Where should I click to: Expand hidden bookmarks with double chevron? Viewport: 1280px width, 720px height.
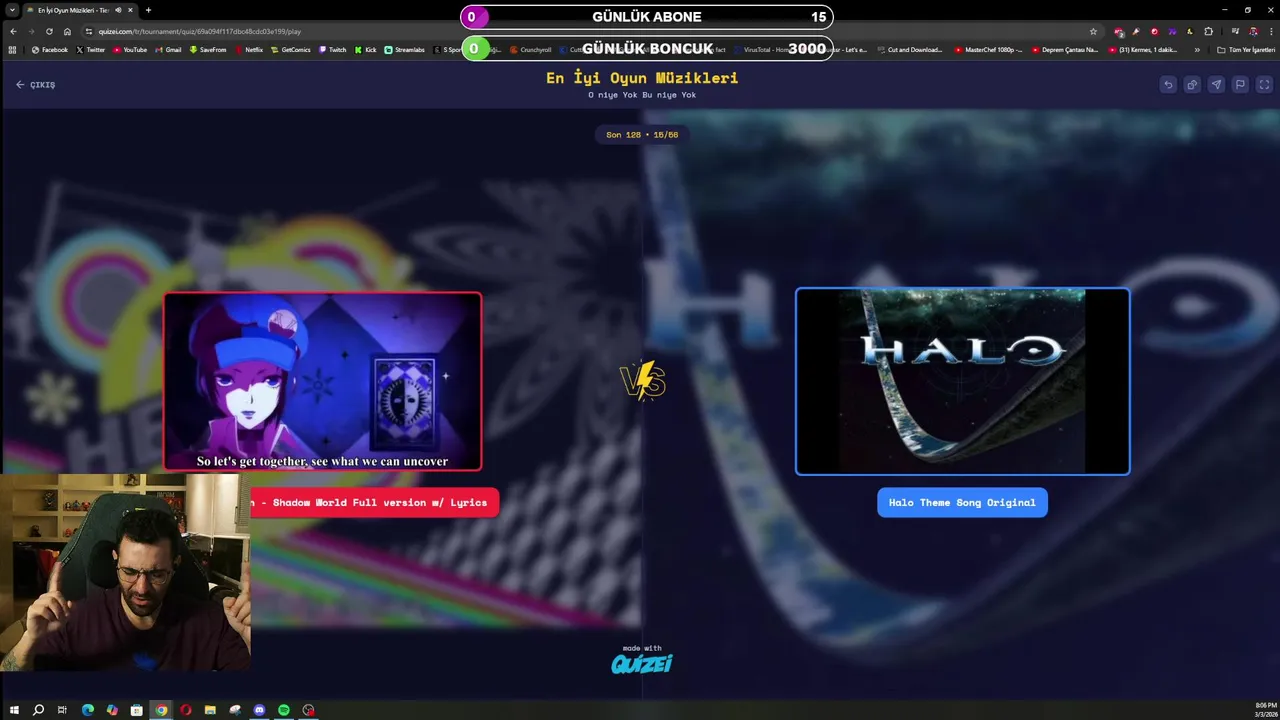1197,49
